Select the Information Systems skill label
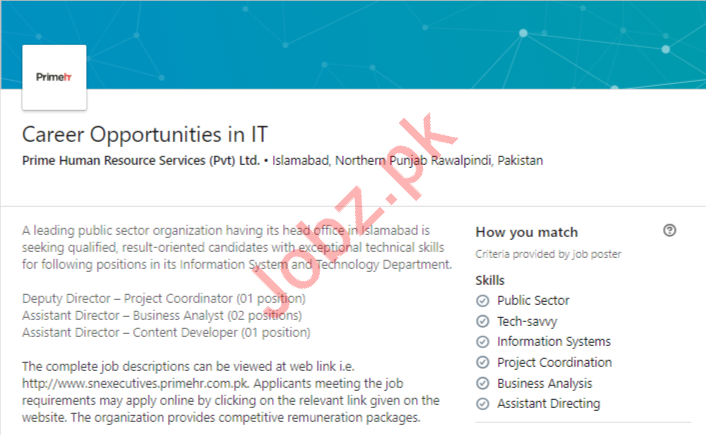The height and width of the screenshot is (435, 706). click(x=553, y=342)
